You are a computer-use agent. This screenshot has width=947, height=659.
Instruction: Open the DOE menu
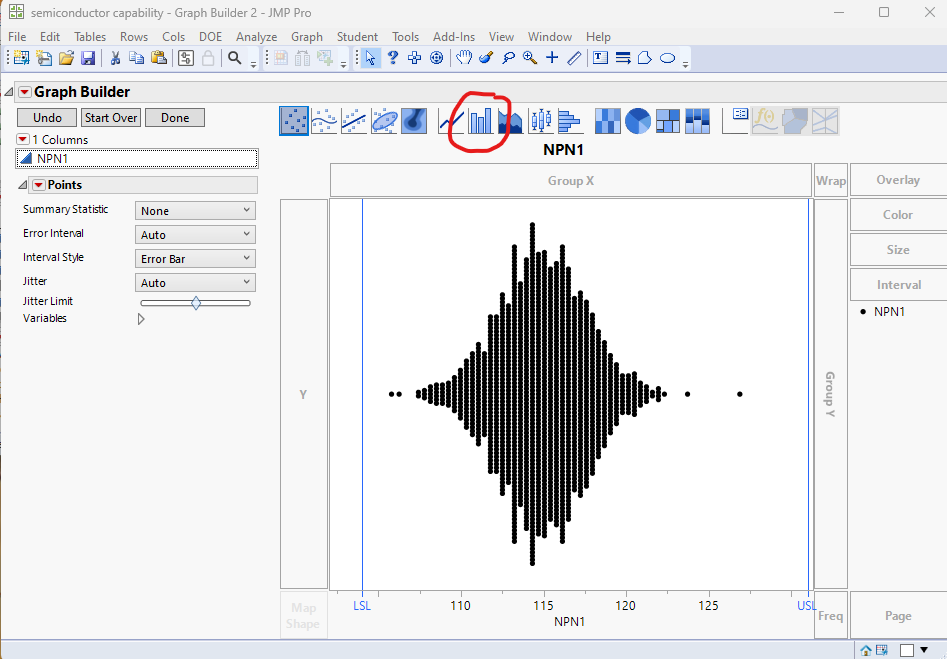pyautogui.click(x=210, y=37)
